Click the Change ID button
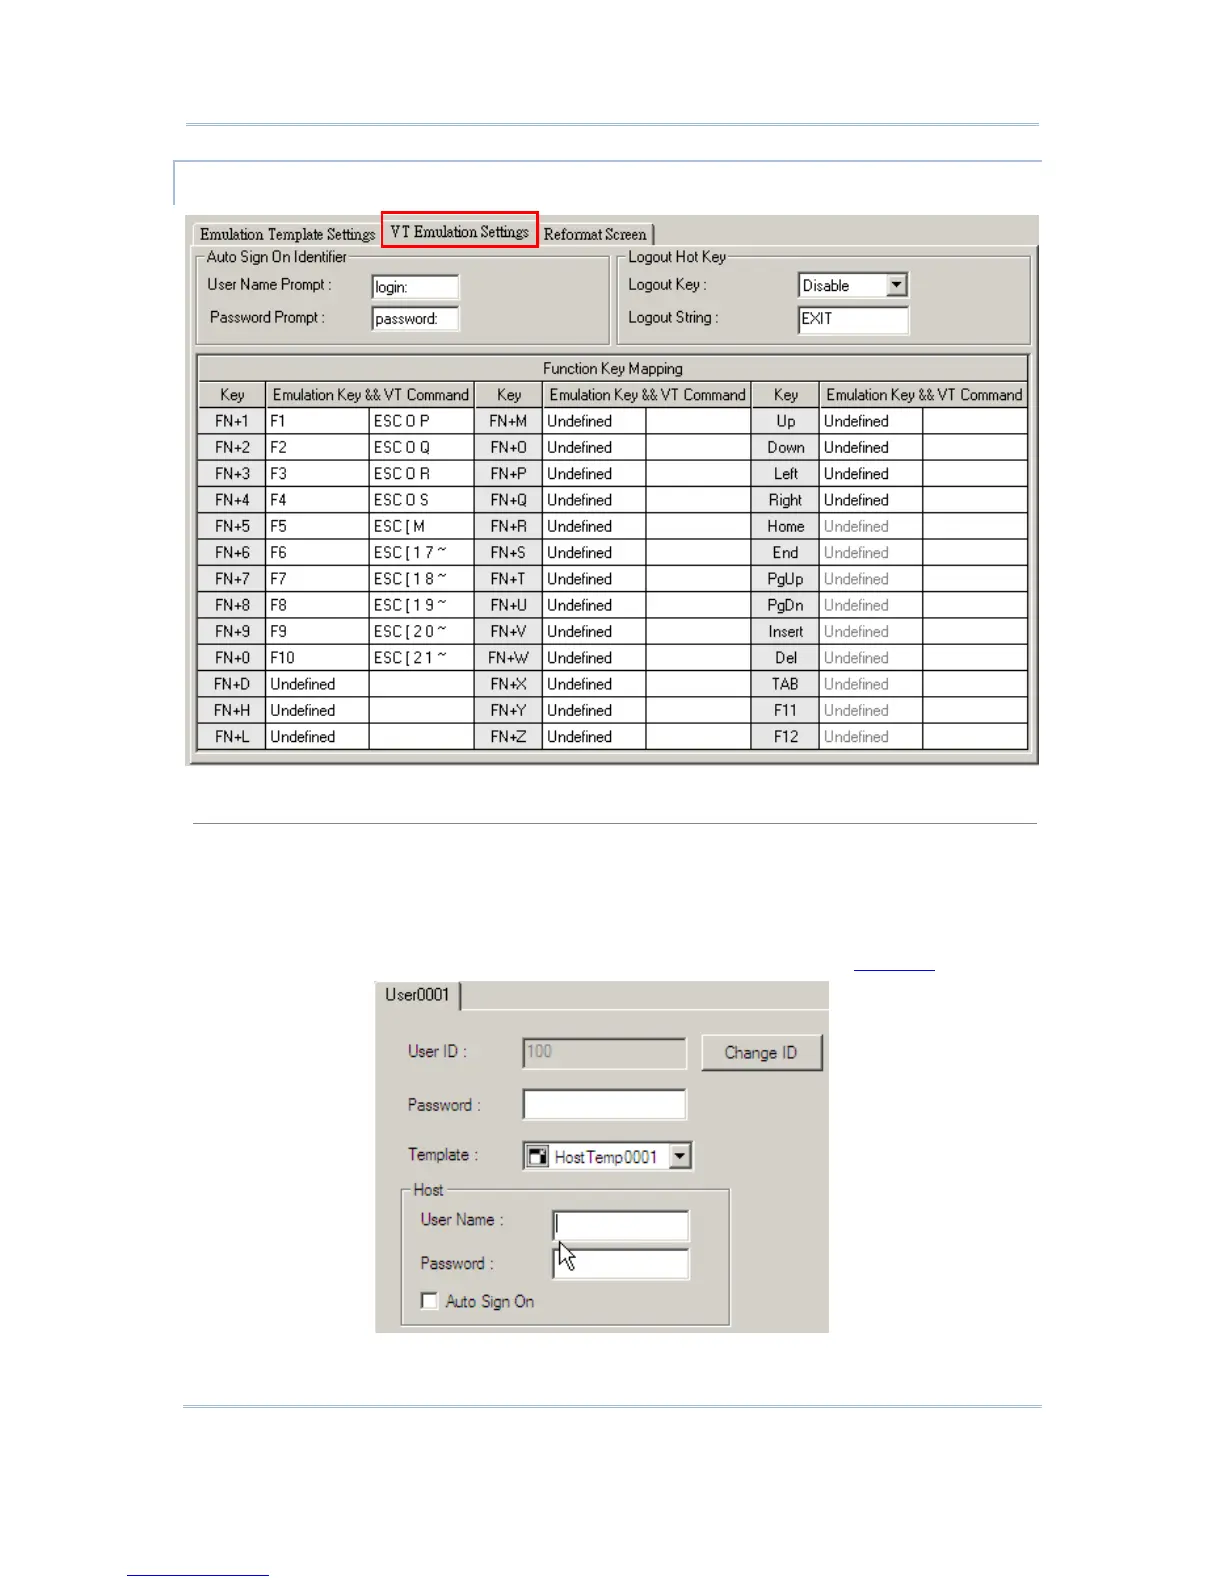This screenshot has width=1224, height=1584. tap(761, 1053)
